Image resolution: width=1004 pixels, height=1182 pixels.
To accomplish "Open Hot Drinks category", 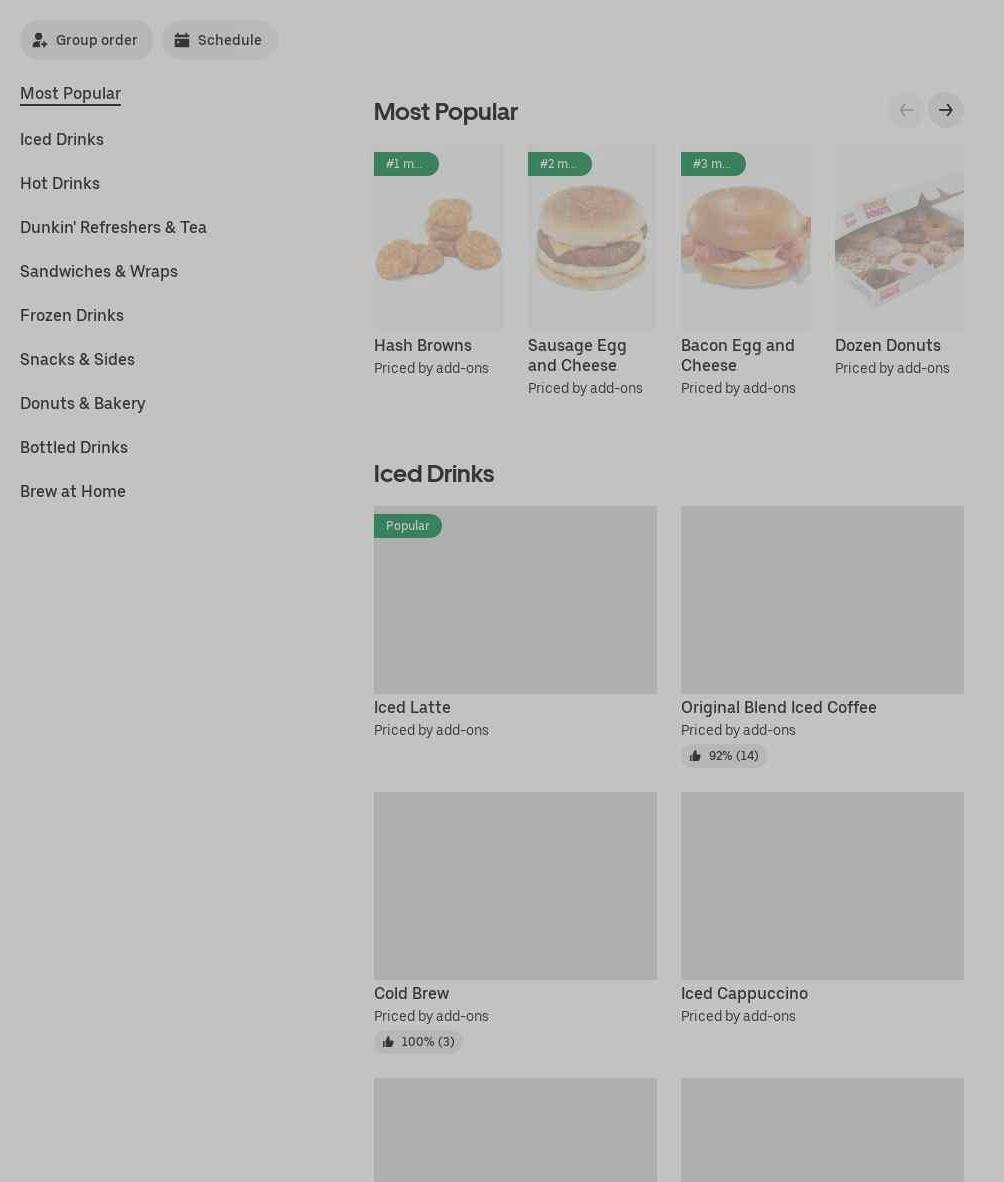I will click(60, 183).
